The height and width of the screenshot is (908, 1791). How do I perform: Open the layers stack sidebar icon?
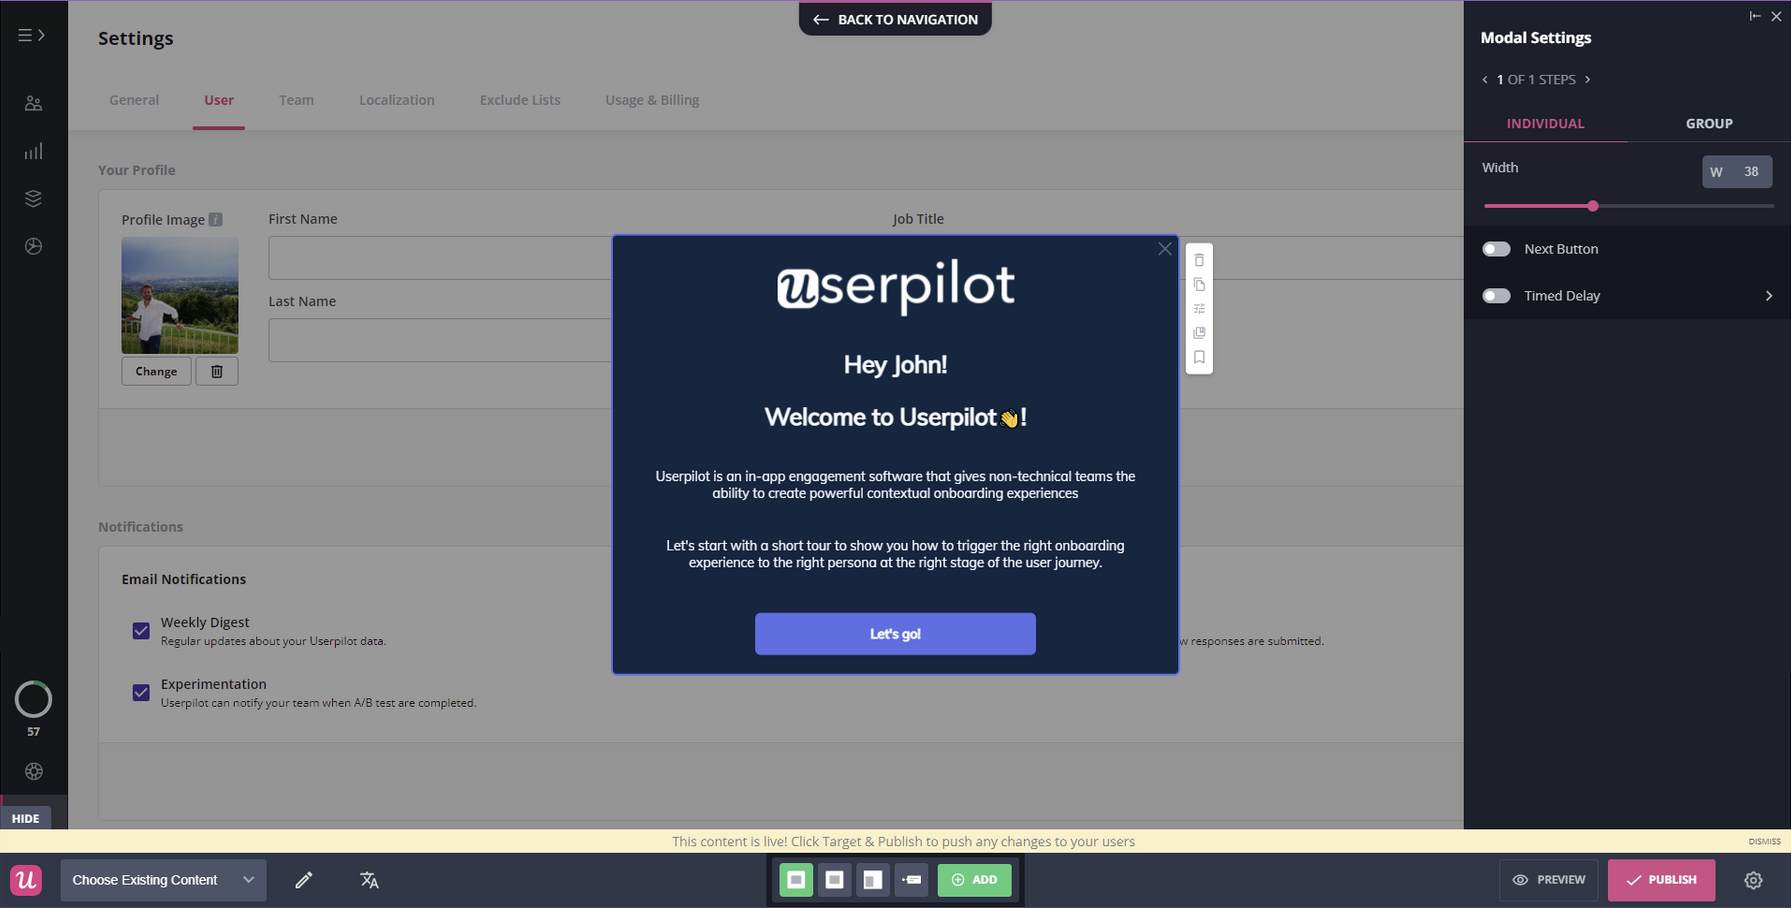click(x=33, y=198)
